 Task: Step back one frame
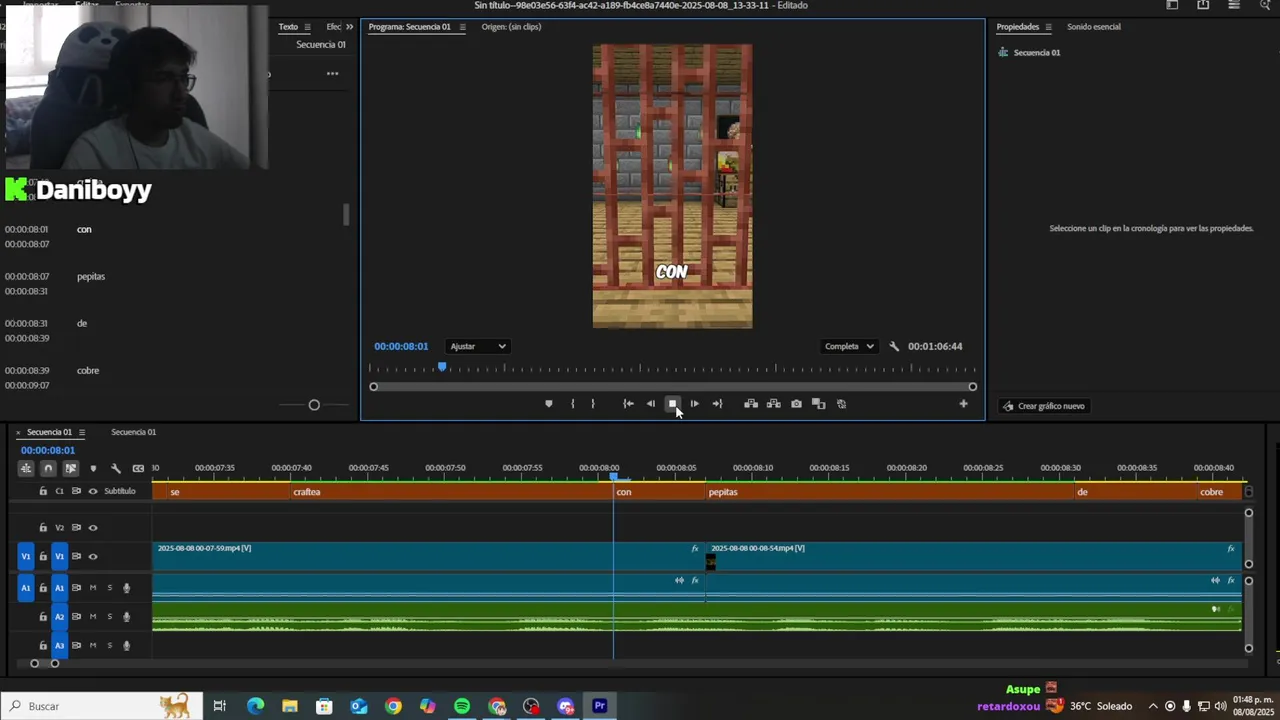[650, 404]
